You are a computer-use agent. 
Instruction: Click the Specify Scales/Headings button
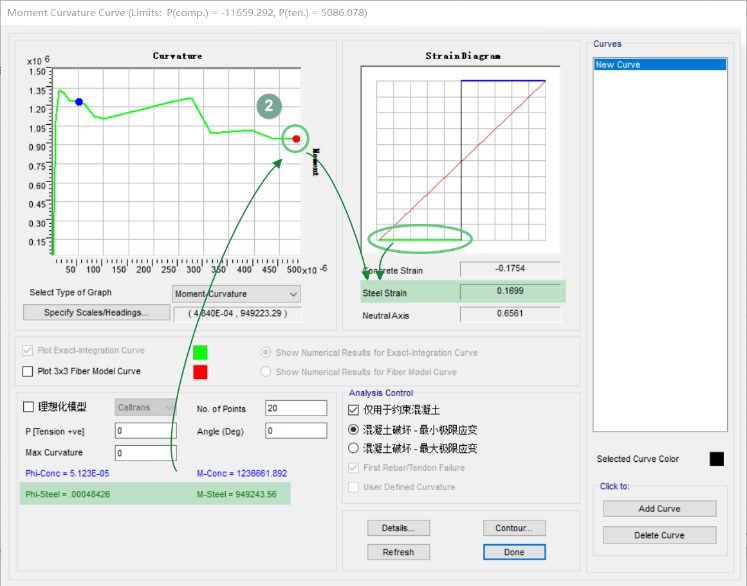click(95, 313)
